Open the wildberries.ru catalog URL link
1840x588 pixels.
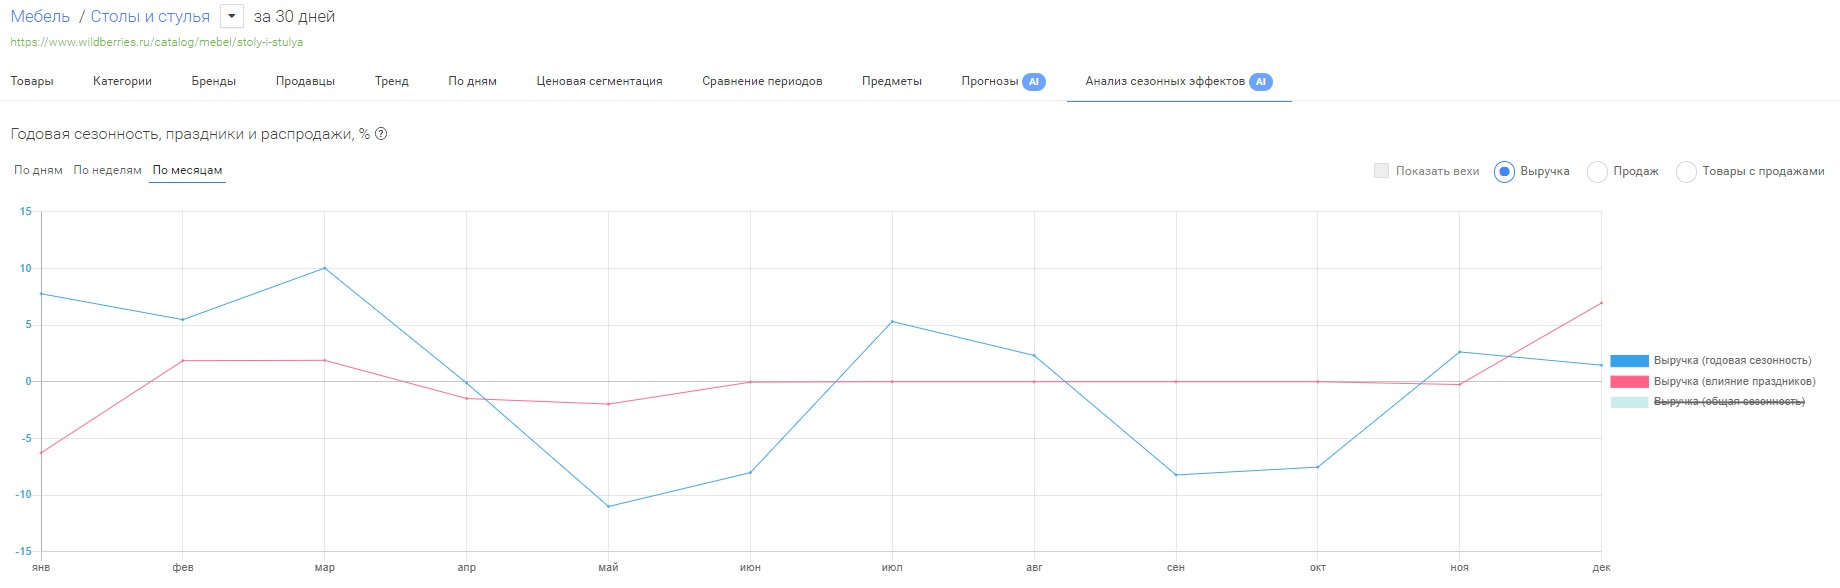pyautogui.click(x=156, y=42)
